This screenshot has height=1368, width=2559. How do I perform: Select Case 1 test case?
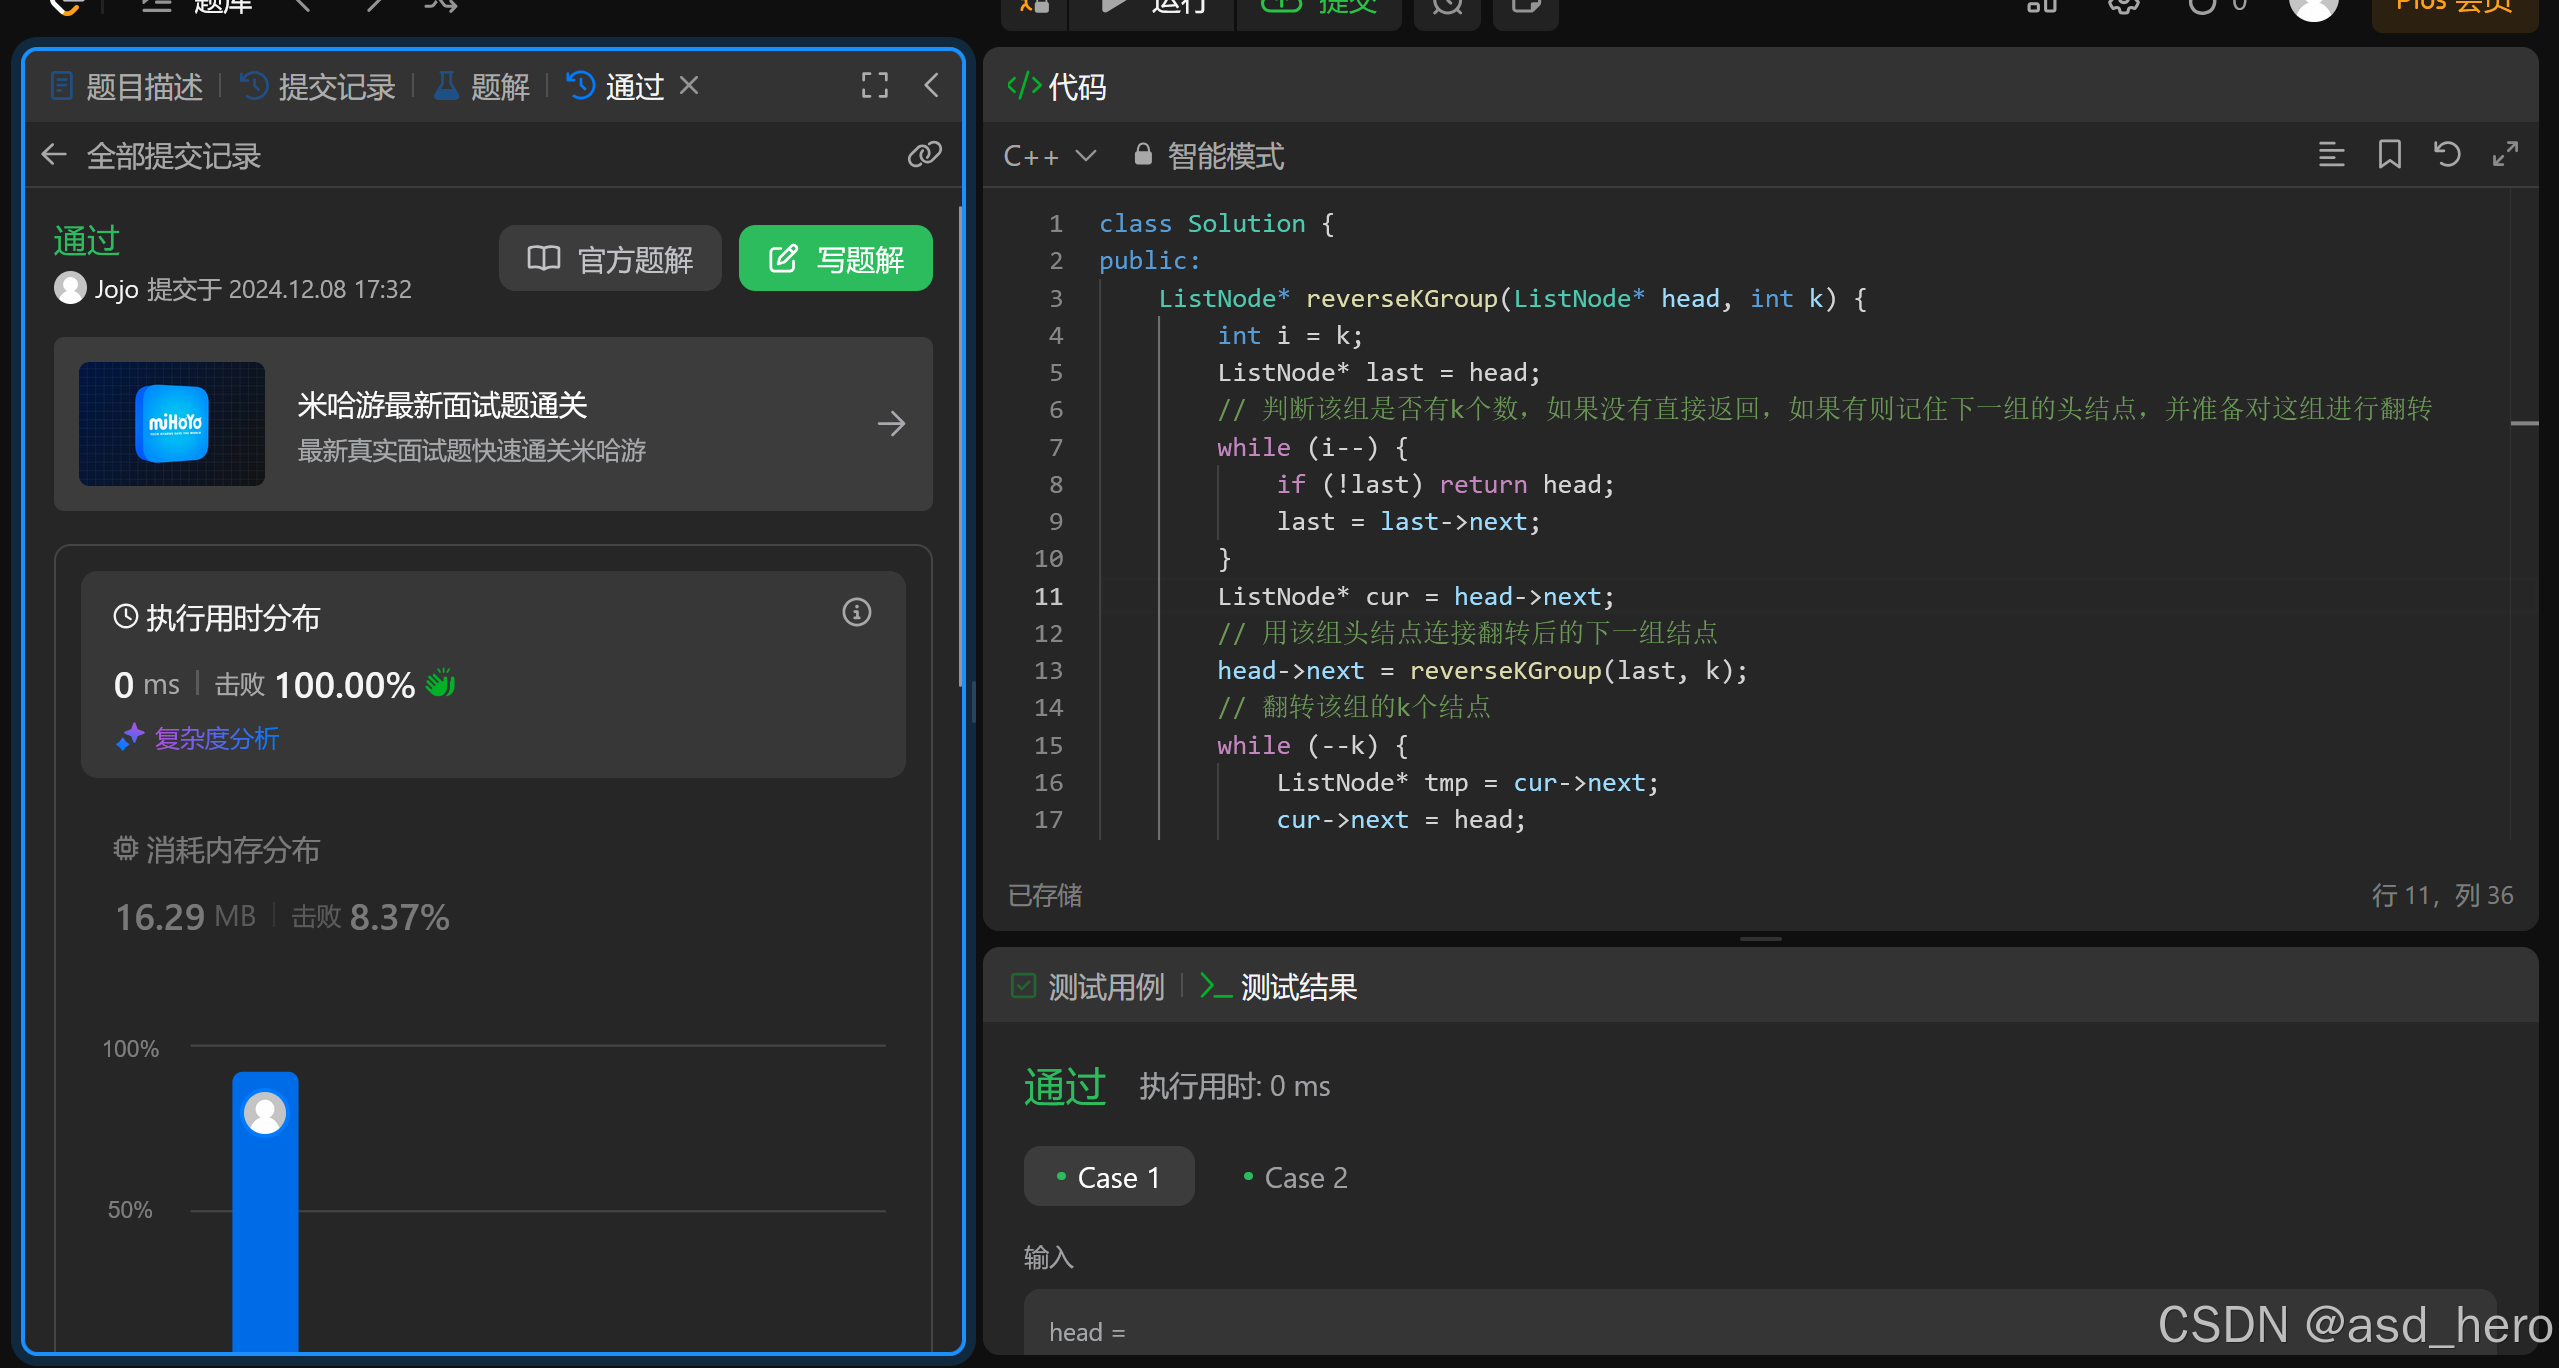(1108, 1177)
